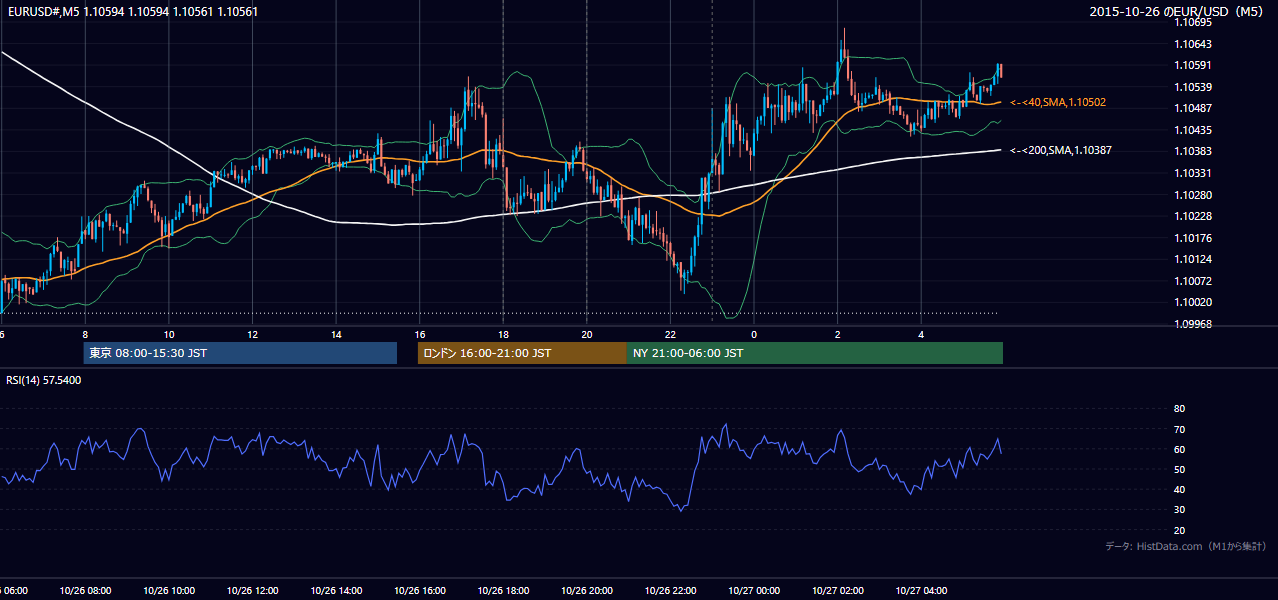Click RSI axis level 70
The image size is (1278, 600).
[1179, 429]
